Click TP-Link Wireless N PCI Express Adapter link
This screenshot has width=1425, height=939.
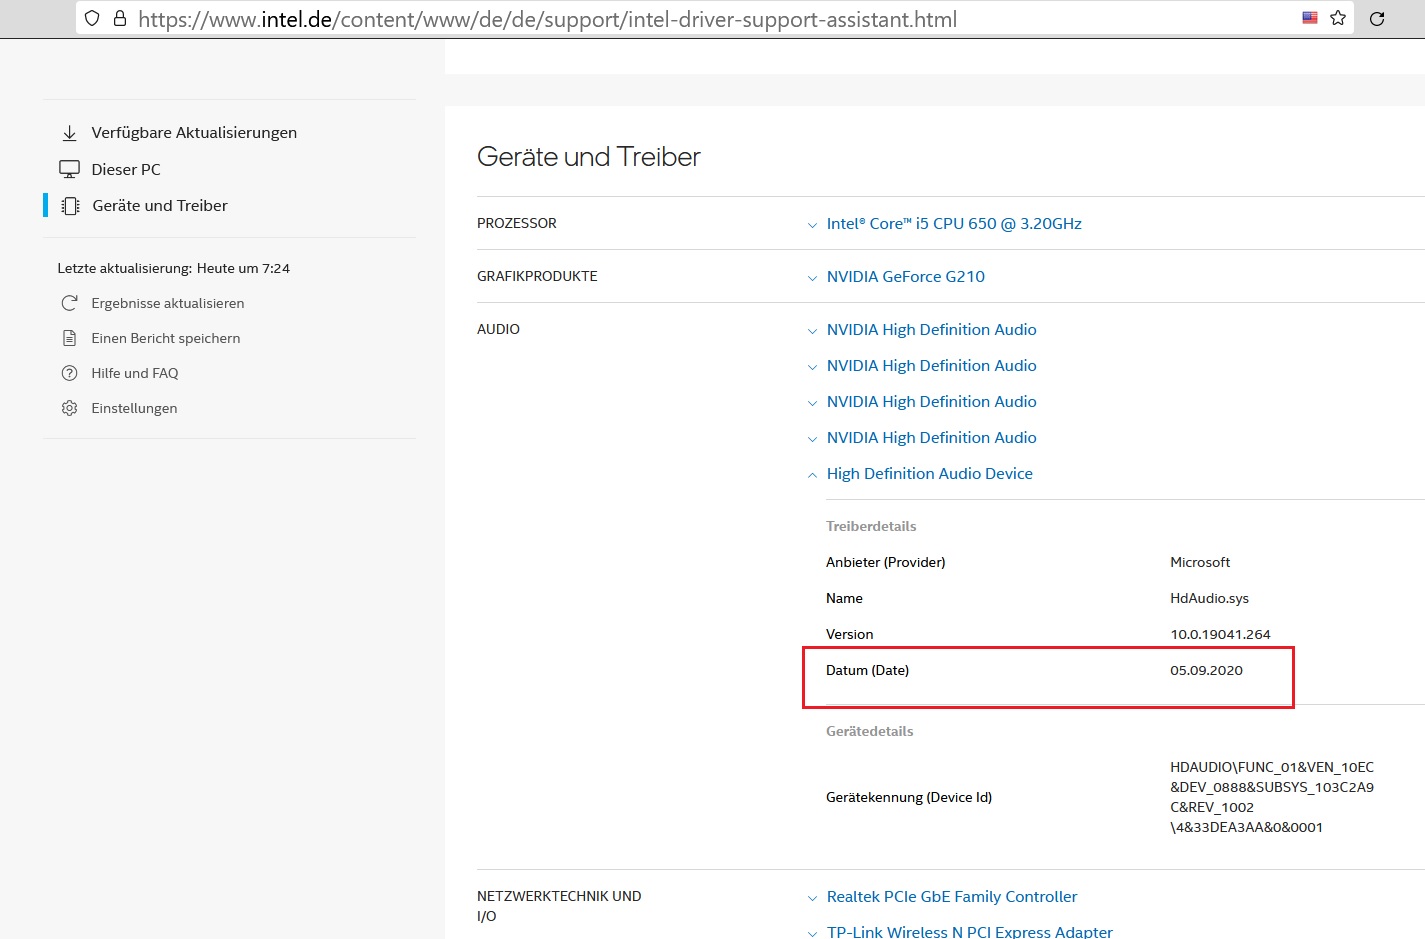970,931
